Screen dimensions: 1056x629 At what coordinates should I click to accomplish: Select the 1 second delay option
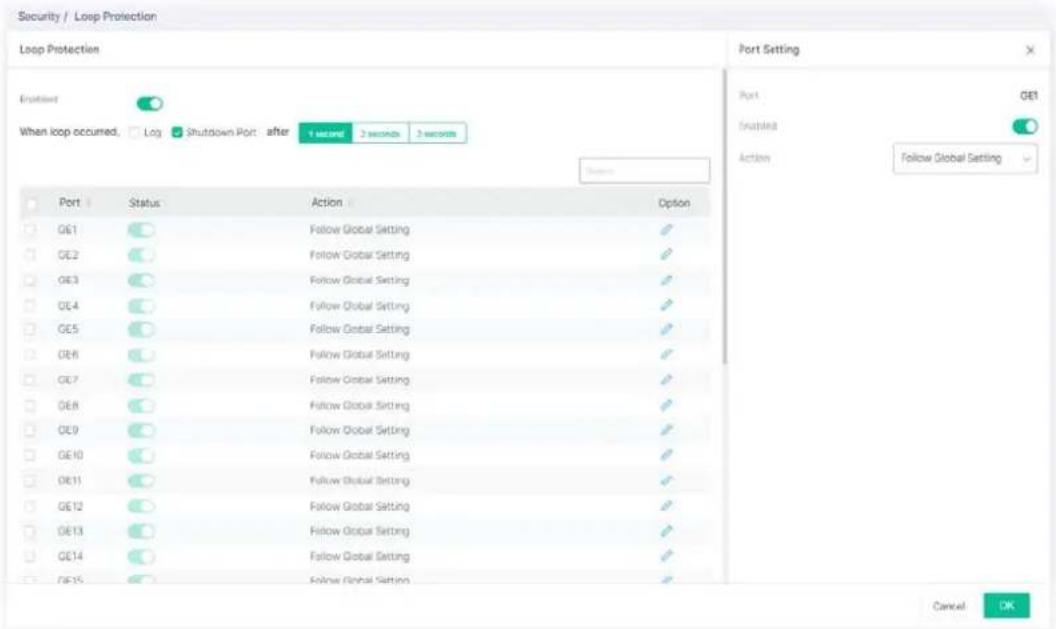[x=326, y=133]
